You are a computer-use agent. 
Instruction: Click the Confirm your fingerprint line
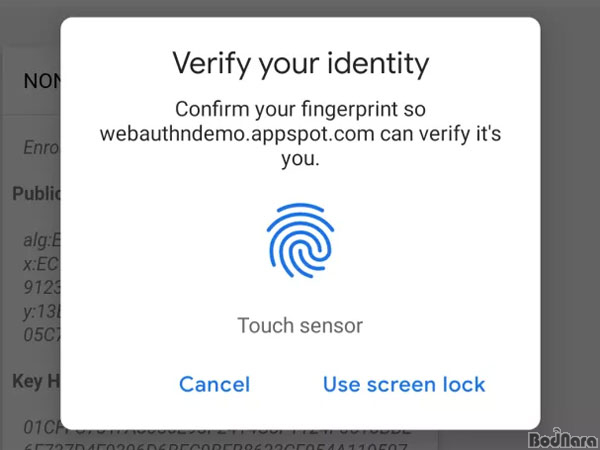point(300,109)
